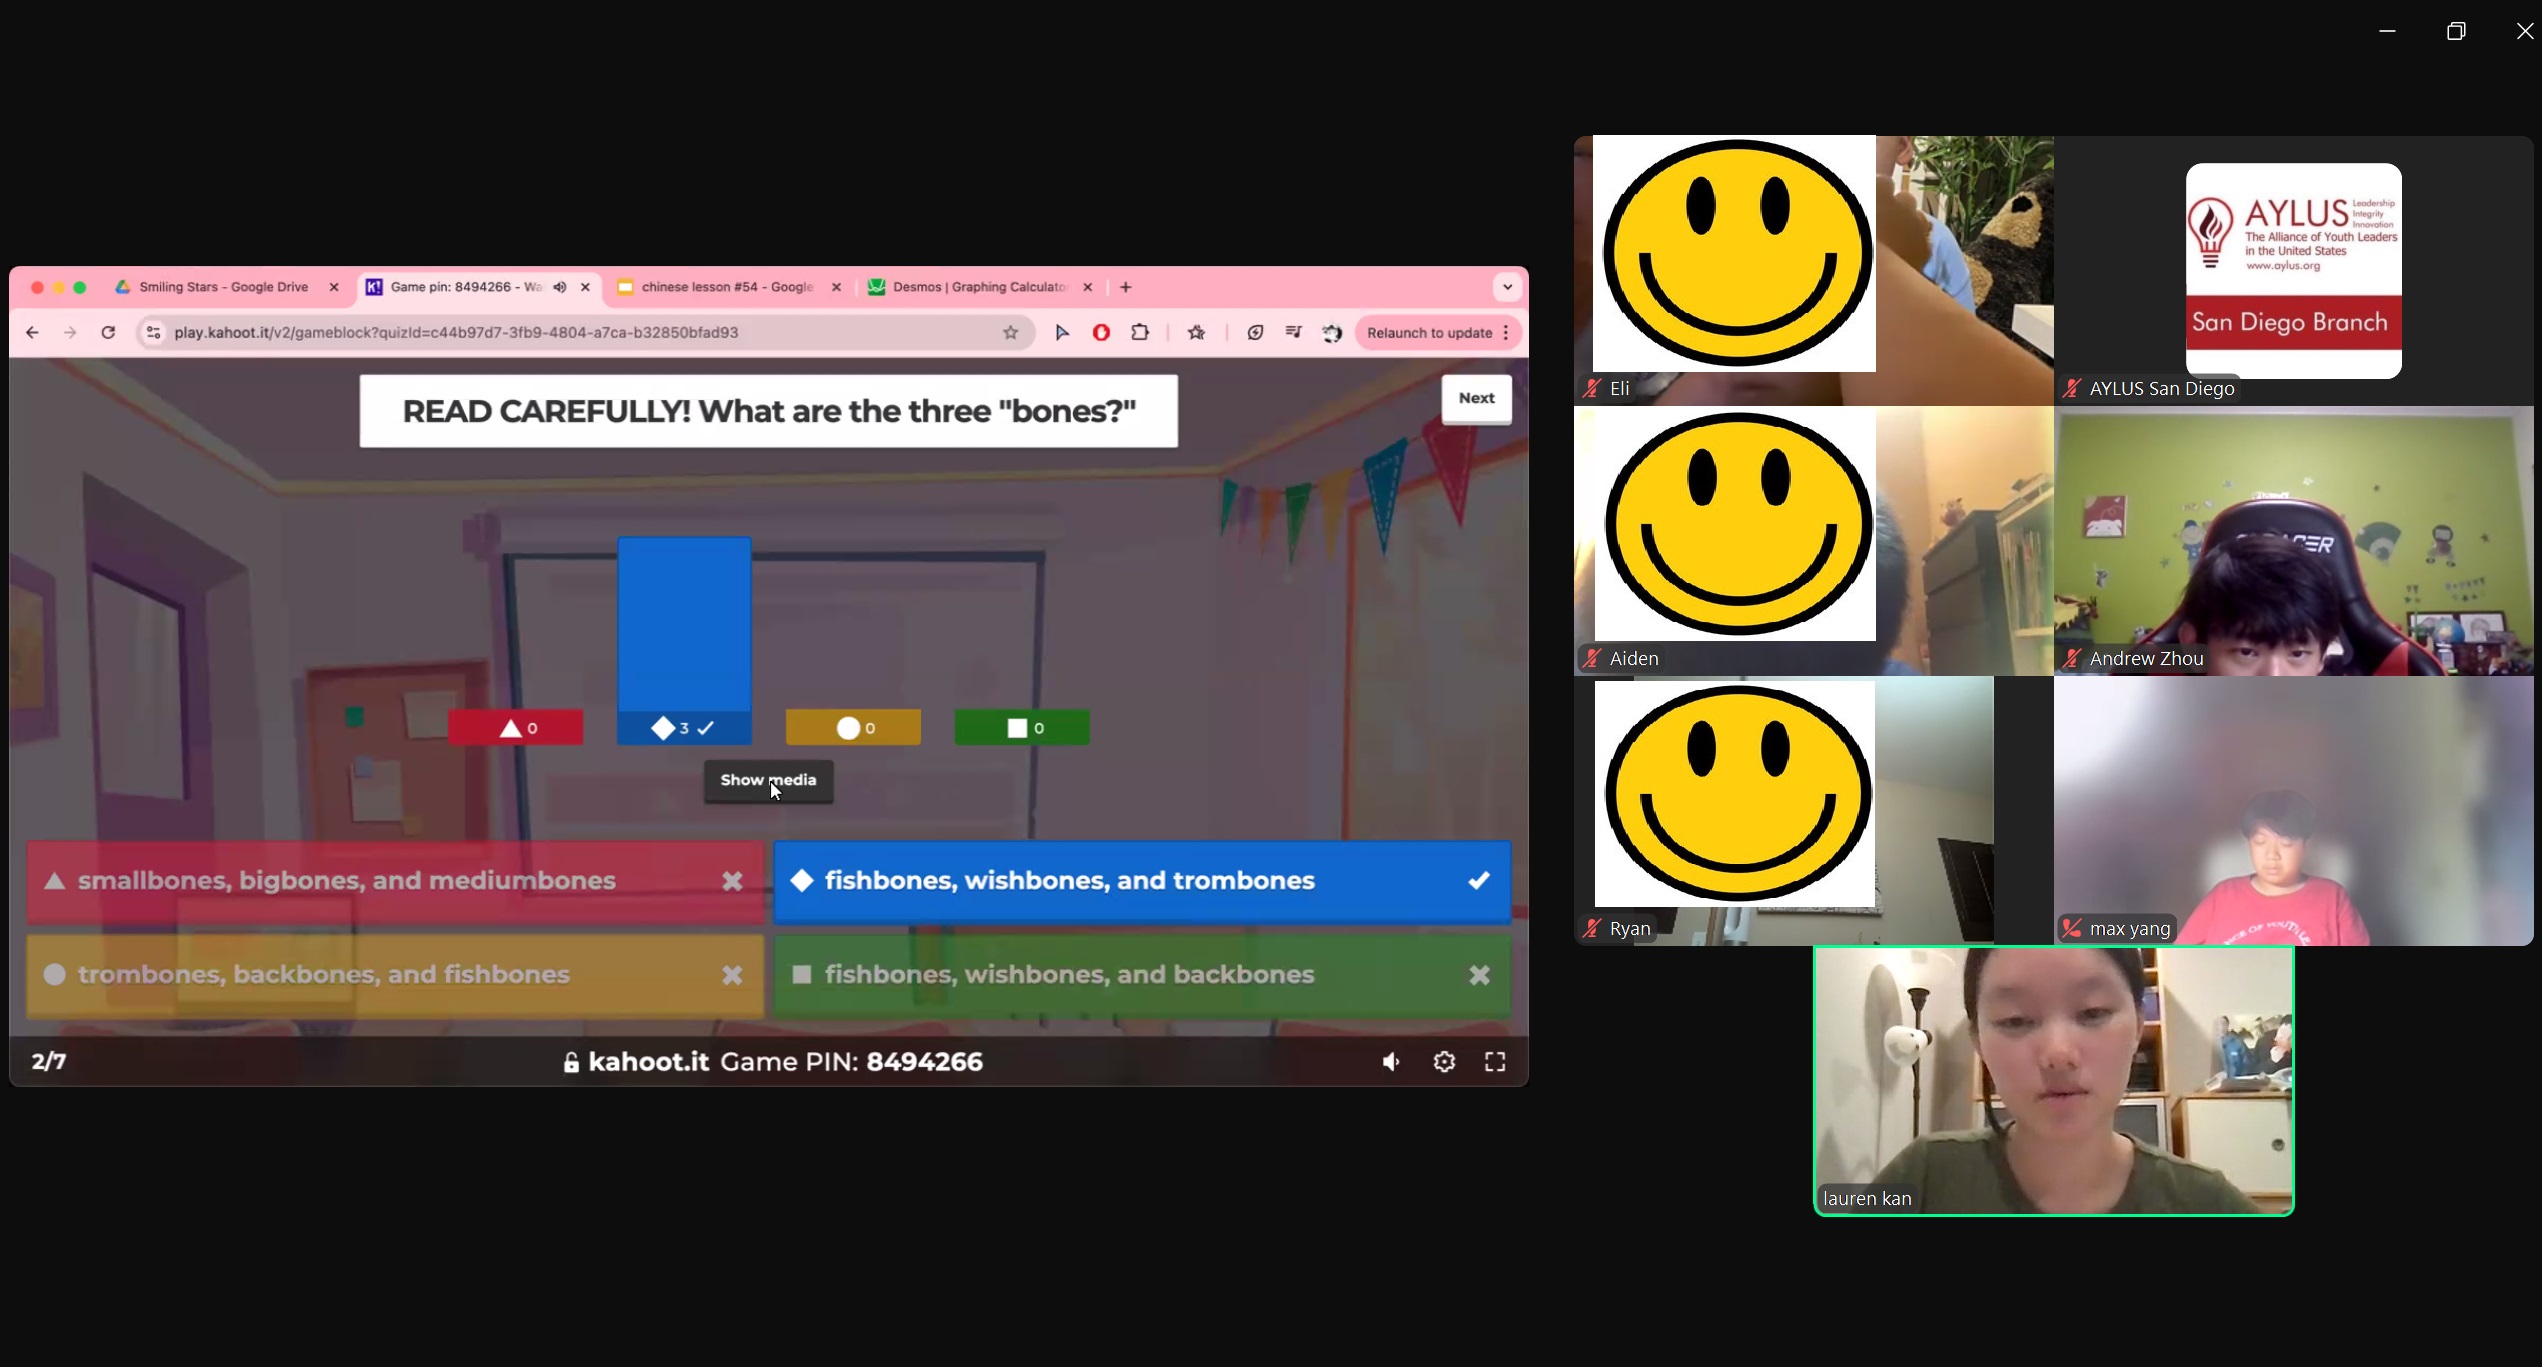Screen dimensions: 2542x1367
Task: Click the READ CAREFULLY question title
Action: 768,411
